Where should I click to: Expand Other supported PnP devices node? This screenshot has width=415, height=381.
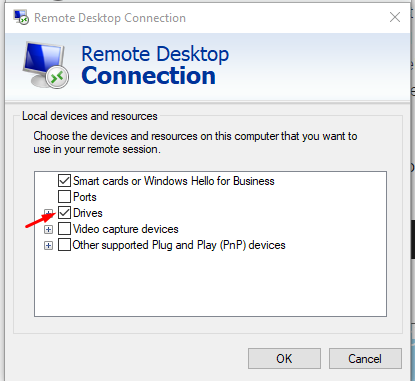click(49, 246)
